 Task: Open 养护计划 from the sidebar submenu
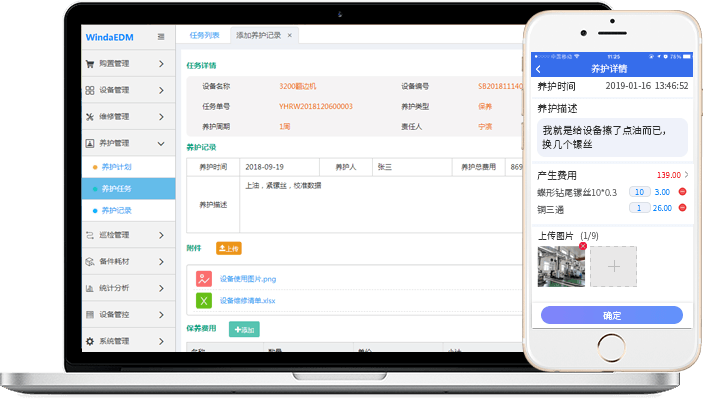click(x=116, y=166)
